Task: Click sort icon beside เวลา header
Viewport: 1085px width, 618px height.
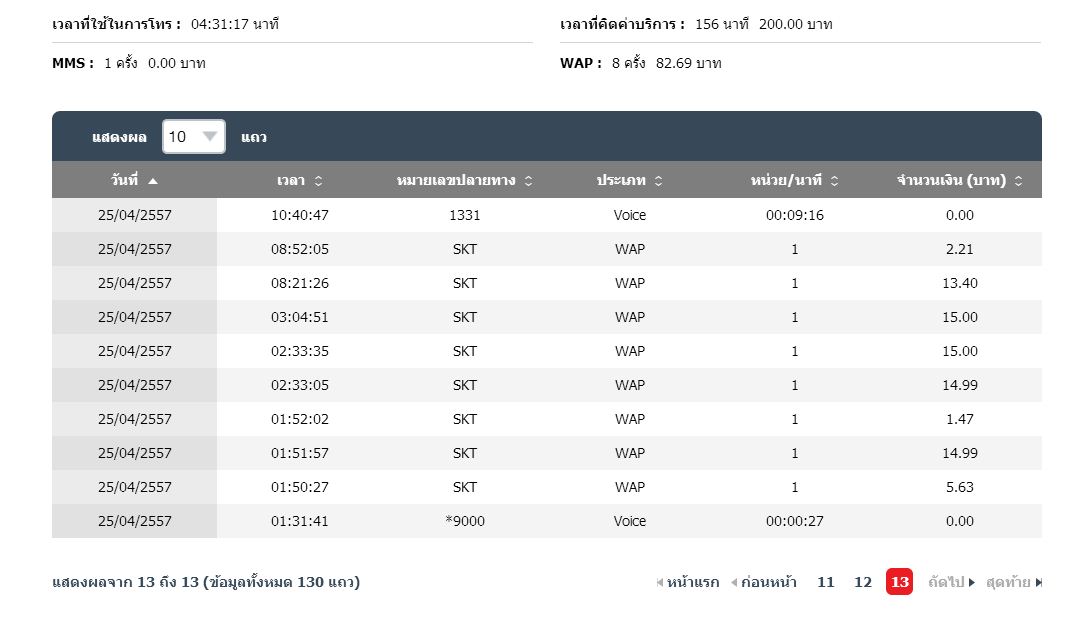Action: point(318,181)
